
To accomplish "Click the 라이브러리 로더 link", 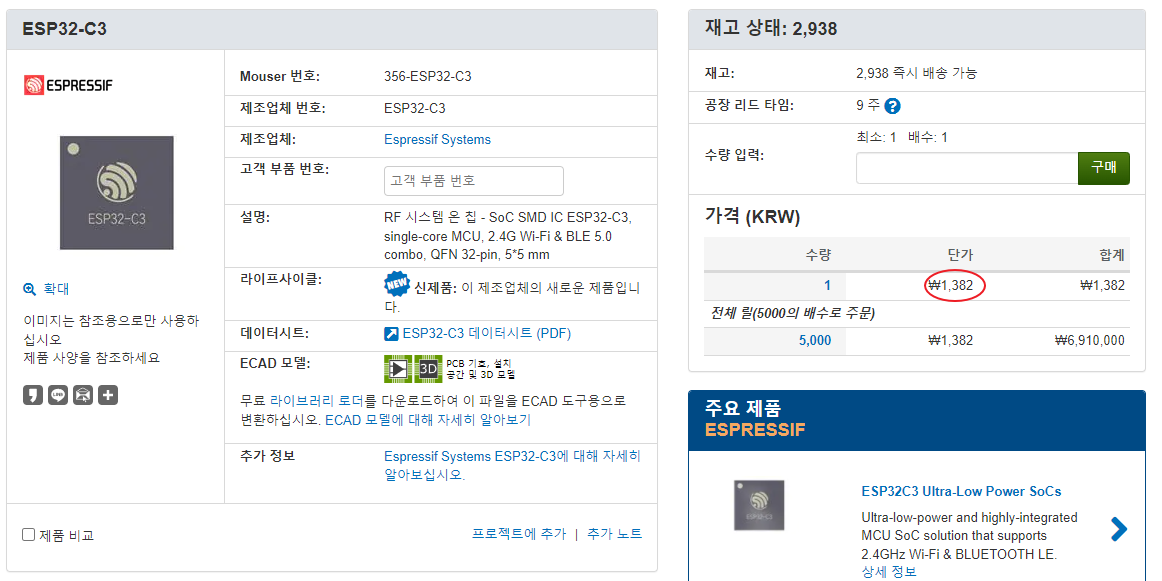I will tap(316, 401).
